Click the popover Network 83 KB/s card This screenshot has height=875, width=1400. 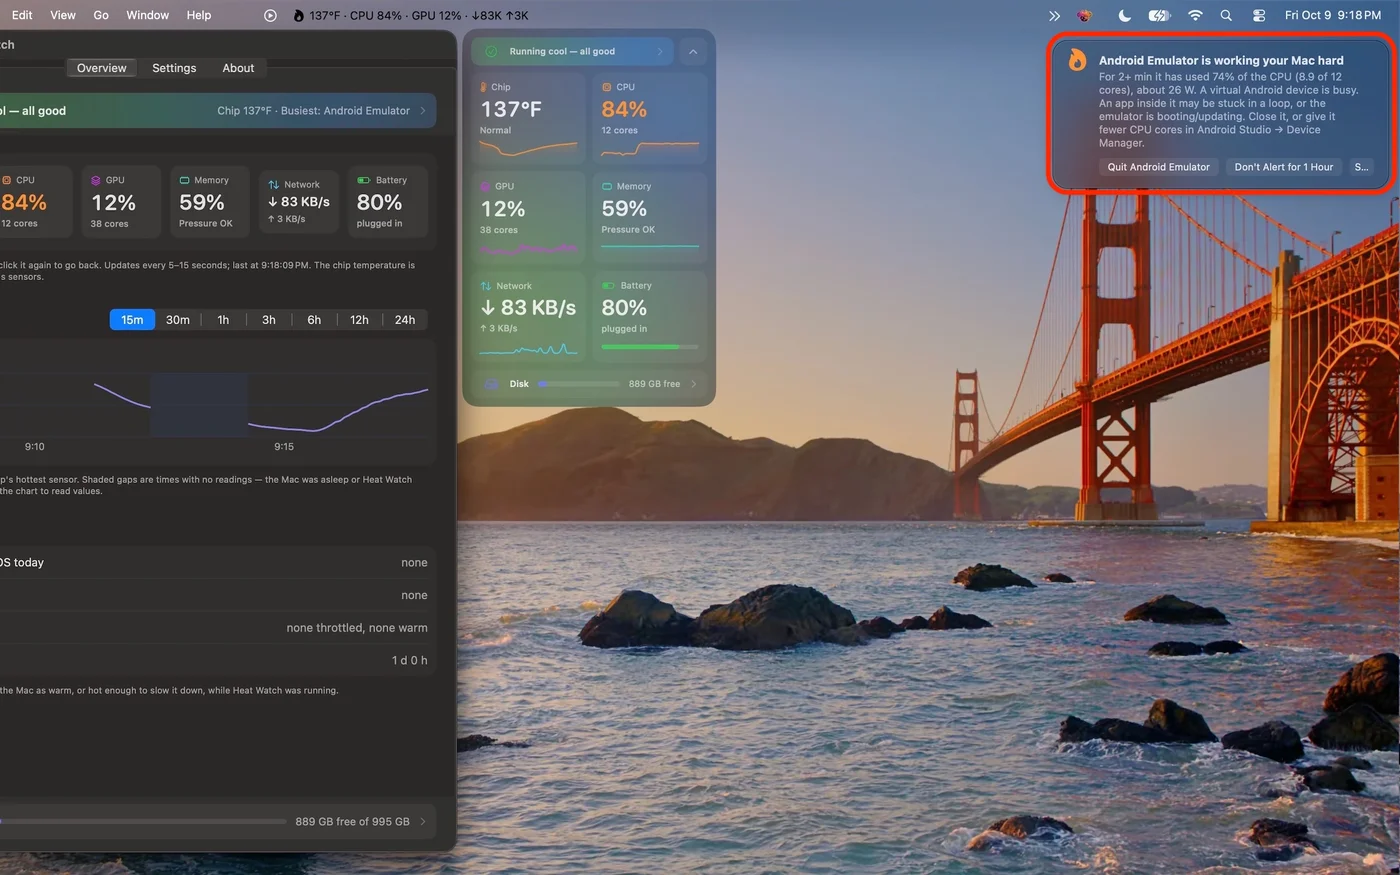click(x=528, y=316)
